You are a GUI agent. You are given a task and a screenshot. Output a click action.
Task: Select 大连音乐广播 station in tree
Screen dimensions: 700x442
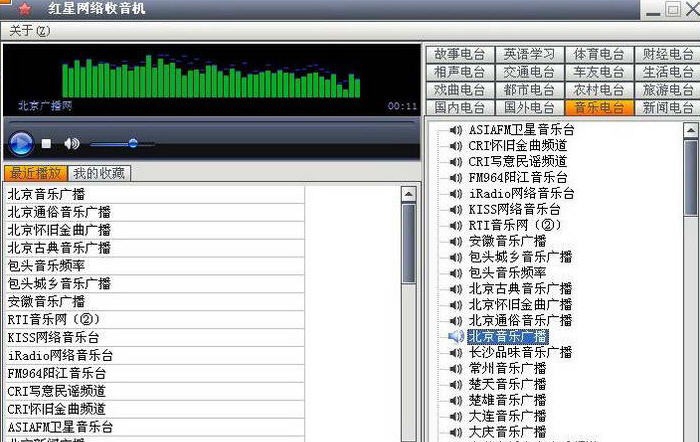[x=507, y=417]
